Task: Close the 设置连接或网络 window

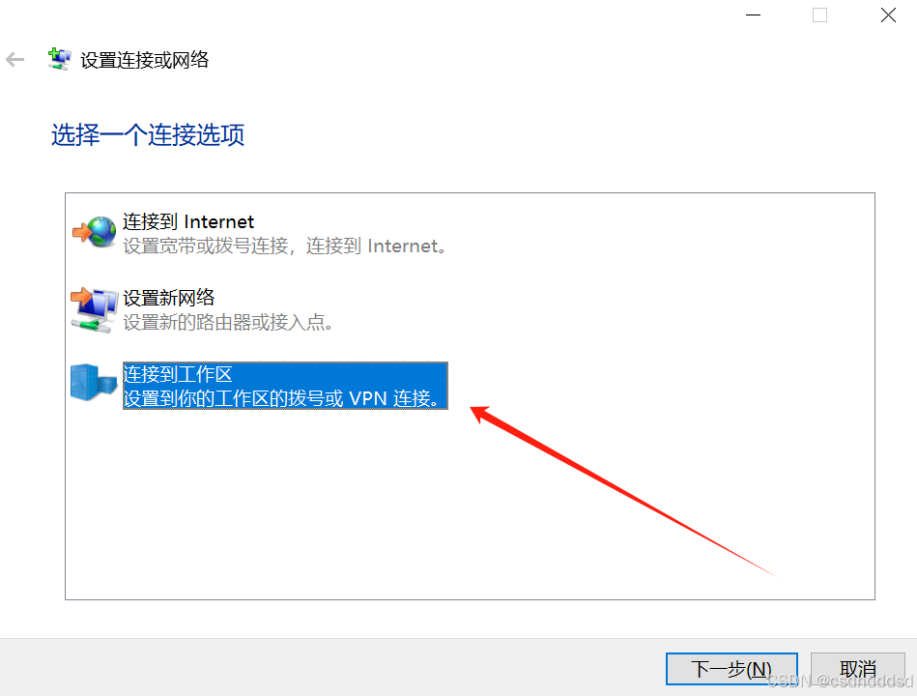Action: 888,15
